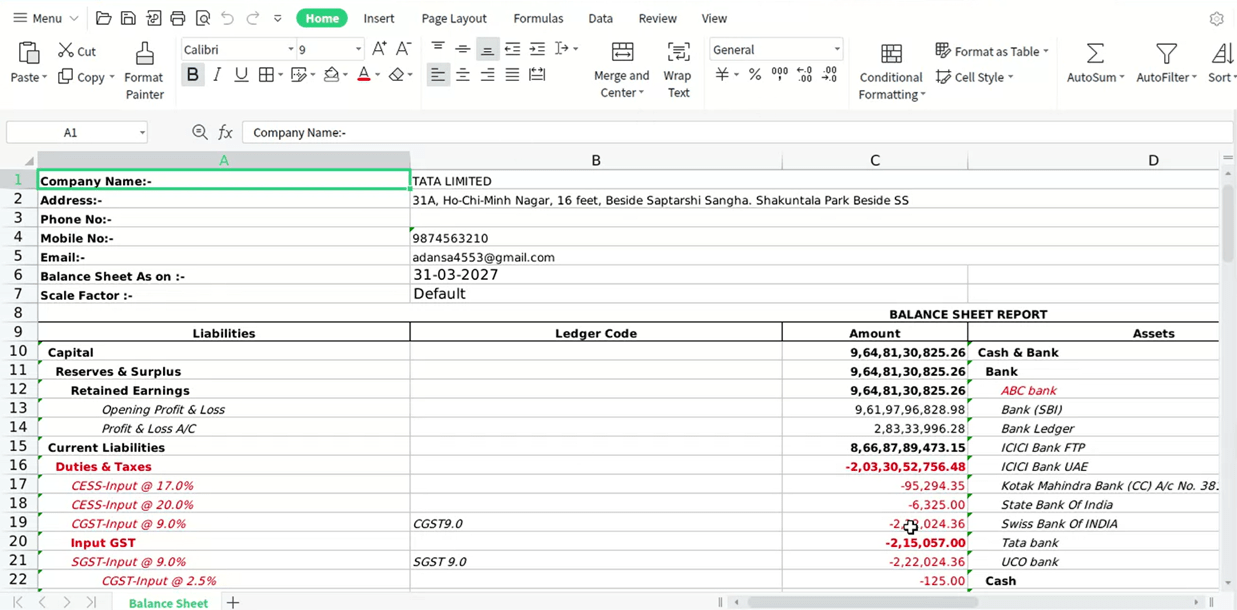The width and height of the screenshot is (1237, 610).
Task: Open the main Menu button
Action: 45,18
